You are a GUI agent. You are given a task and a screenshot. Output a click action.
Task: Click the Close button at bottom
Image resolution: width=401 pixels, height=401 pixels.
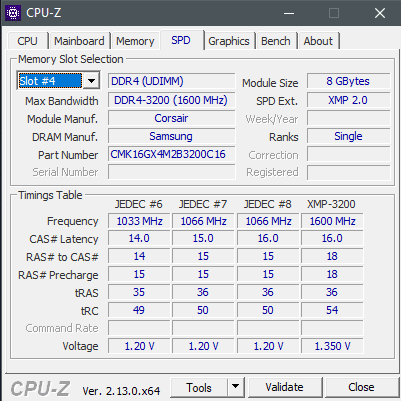click(361, 387)
